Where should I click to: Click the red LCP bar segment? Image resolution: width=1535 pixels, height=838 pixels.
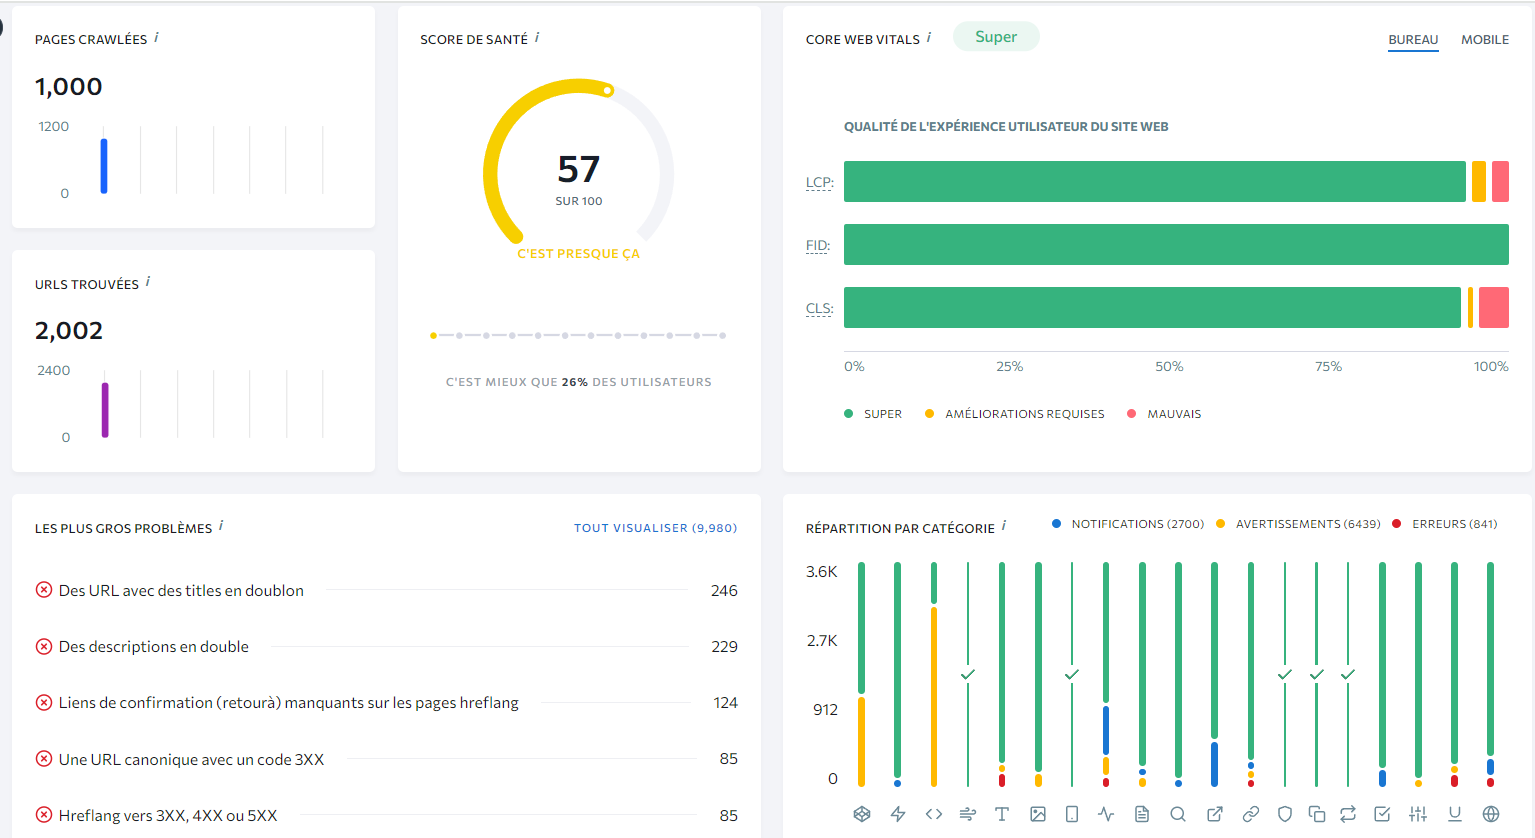[1500, 182]
